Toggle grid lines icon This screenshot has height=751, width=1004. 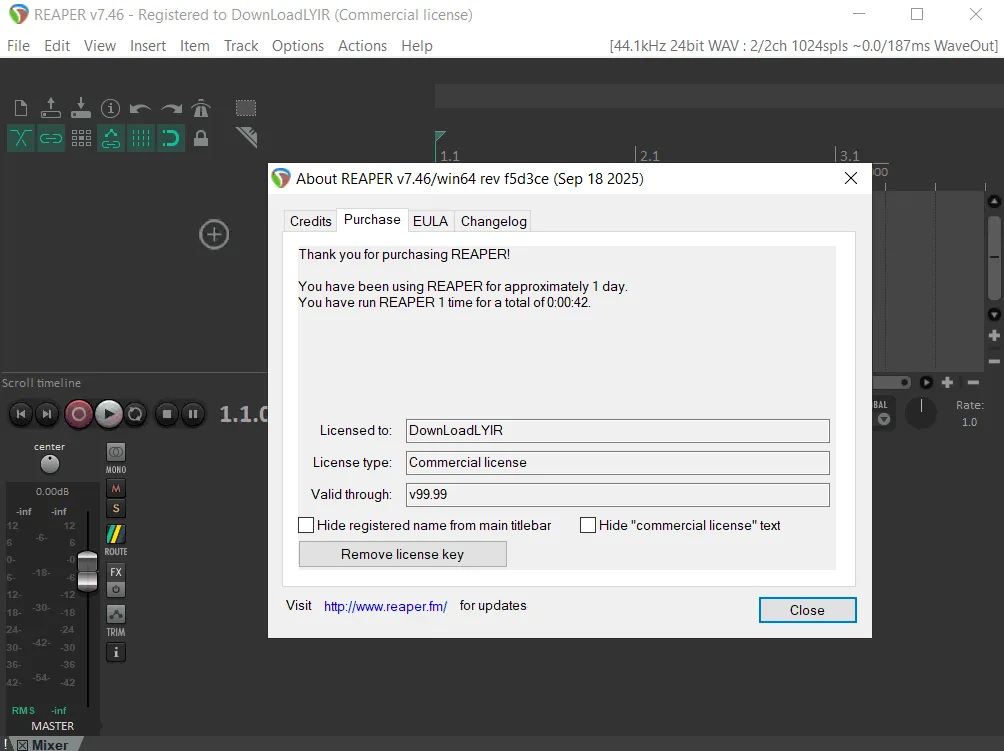point(141,138)
